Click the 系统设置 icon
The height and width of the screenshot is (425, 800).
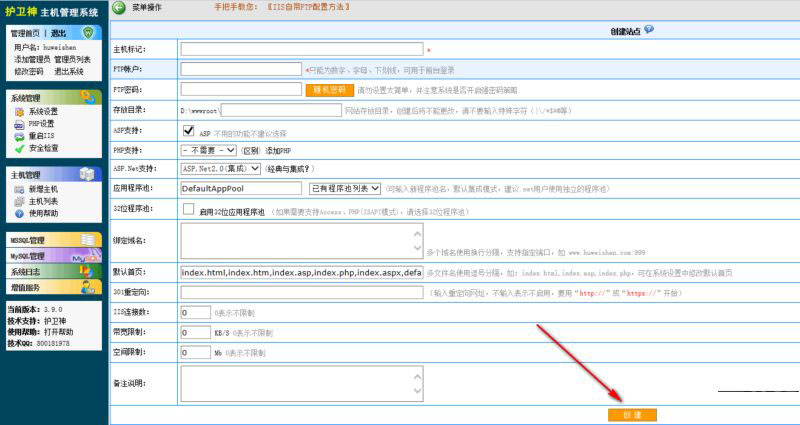19,112
